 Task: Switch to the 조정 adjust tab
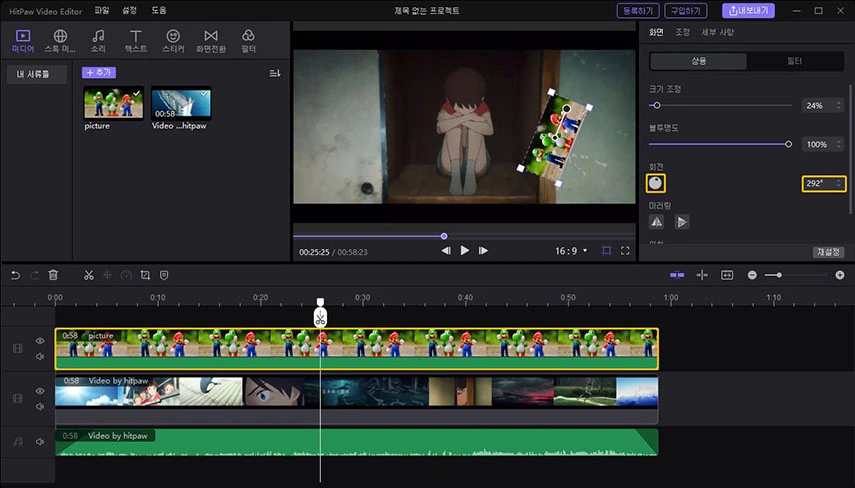pos(682,32)
